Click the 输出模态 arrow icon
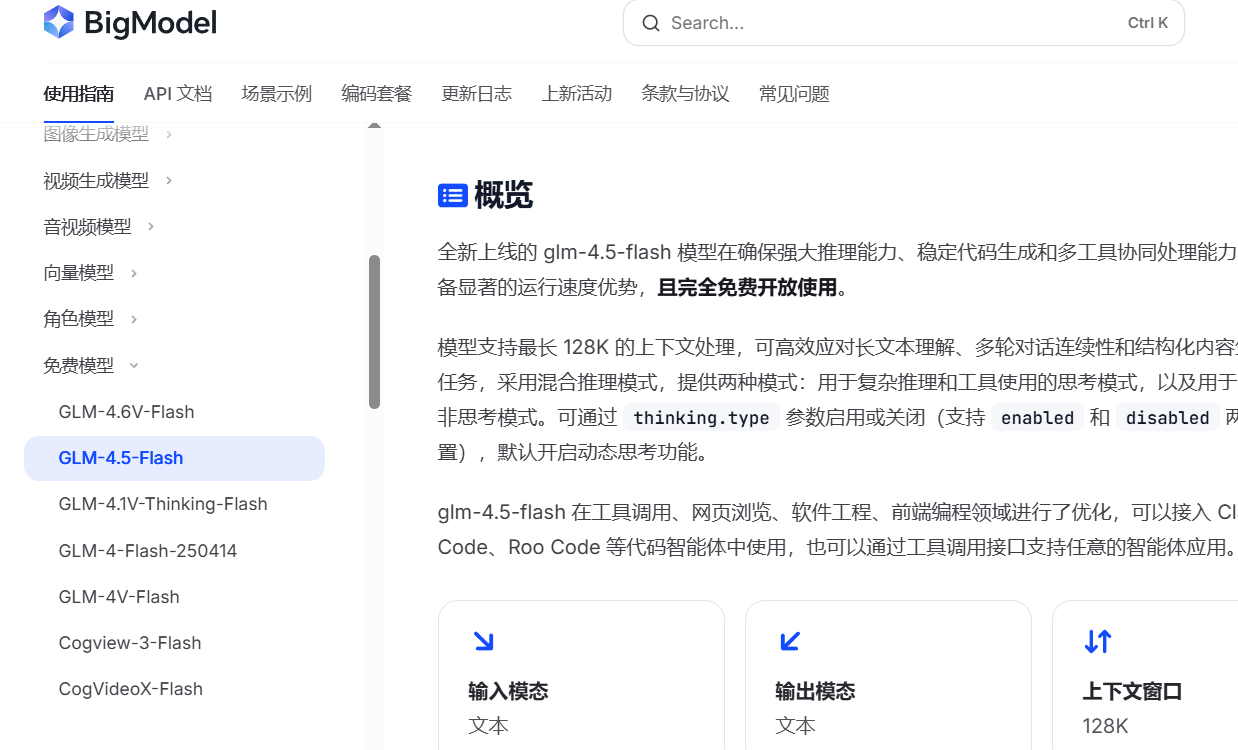The width and height of the screenshot is (1238, 750). 790,641
